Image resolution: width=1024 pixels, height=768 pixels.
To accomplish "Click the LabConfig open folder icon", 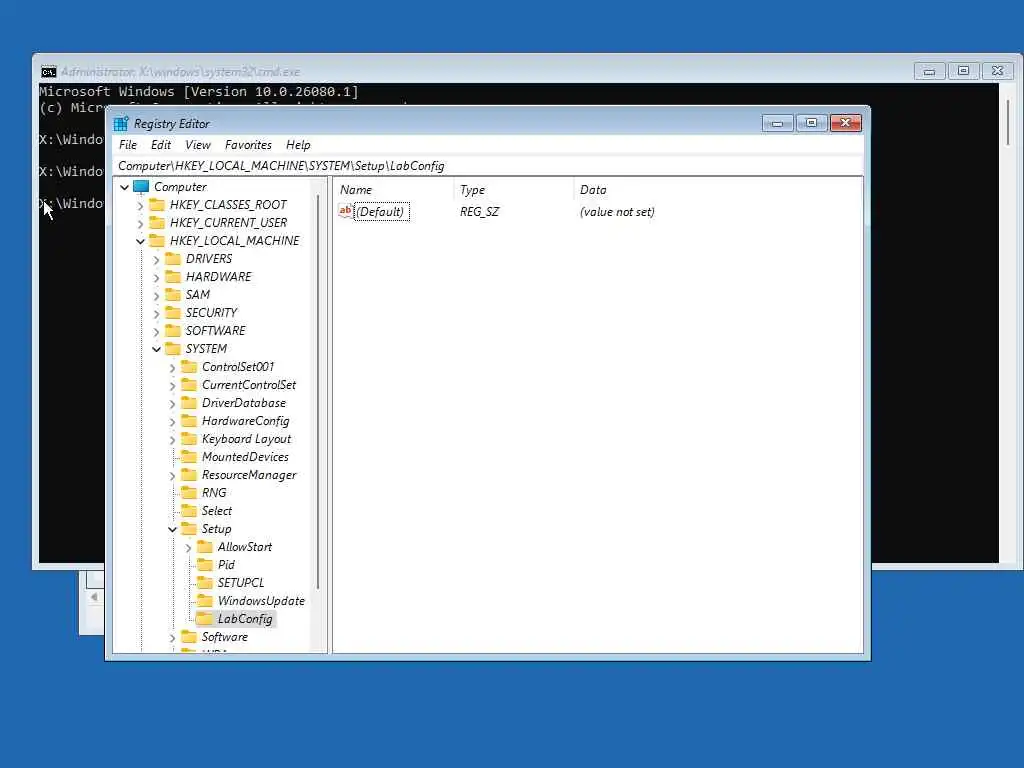I will (205, 618).
